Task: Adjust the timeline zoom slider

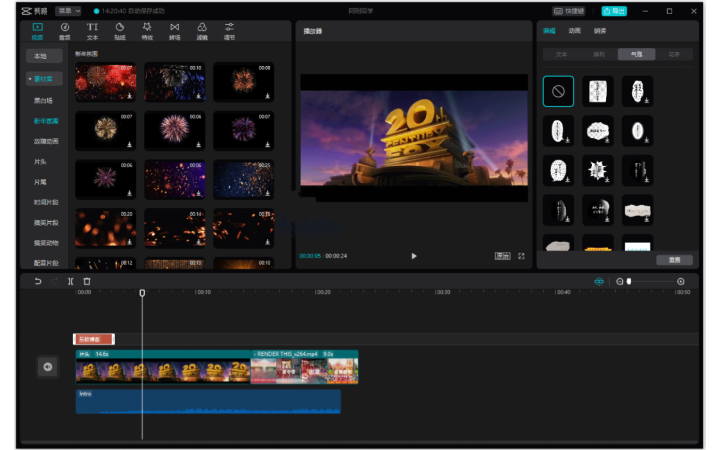Action: (x=630, y=282)
